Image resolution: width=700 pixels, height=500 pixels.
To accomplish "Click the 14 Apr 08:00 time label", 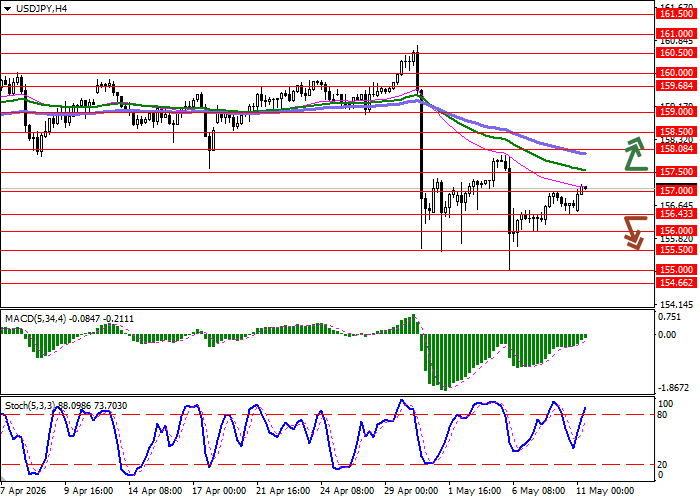I will (155, 491).
